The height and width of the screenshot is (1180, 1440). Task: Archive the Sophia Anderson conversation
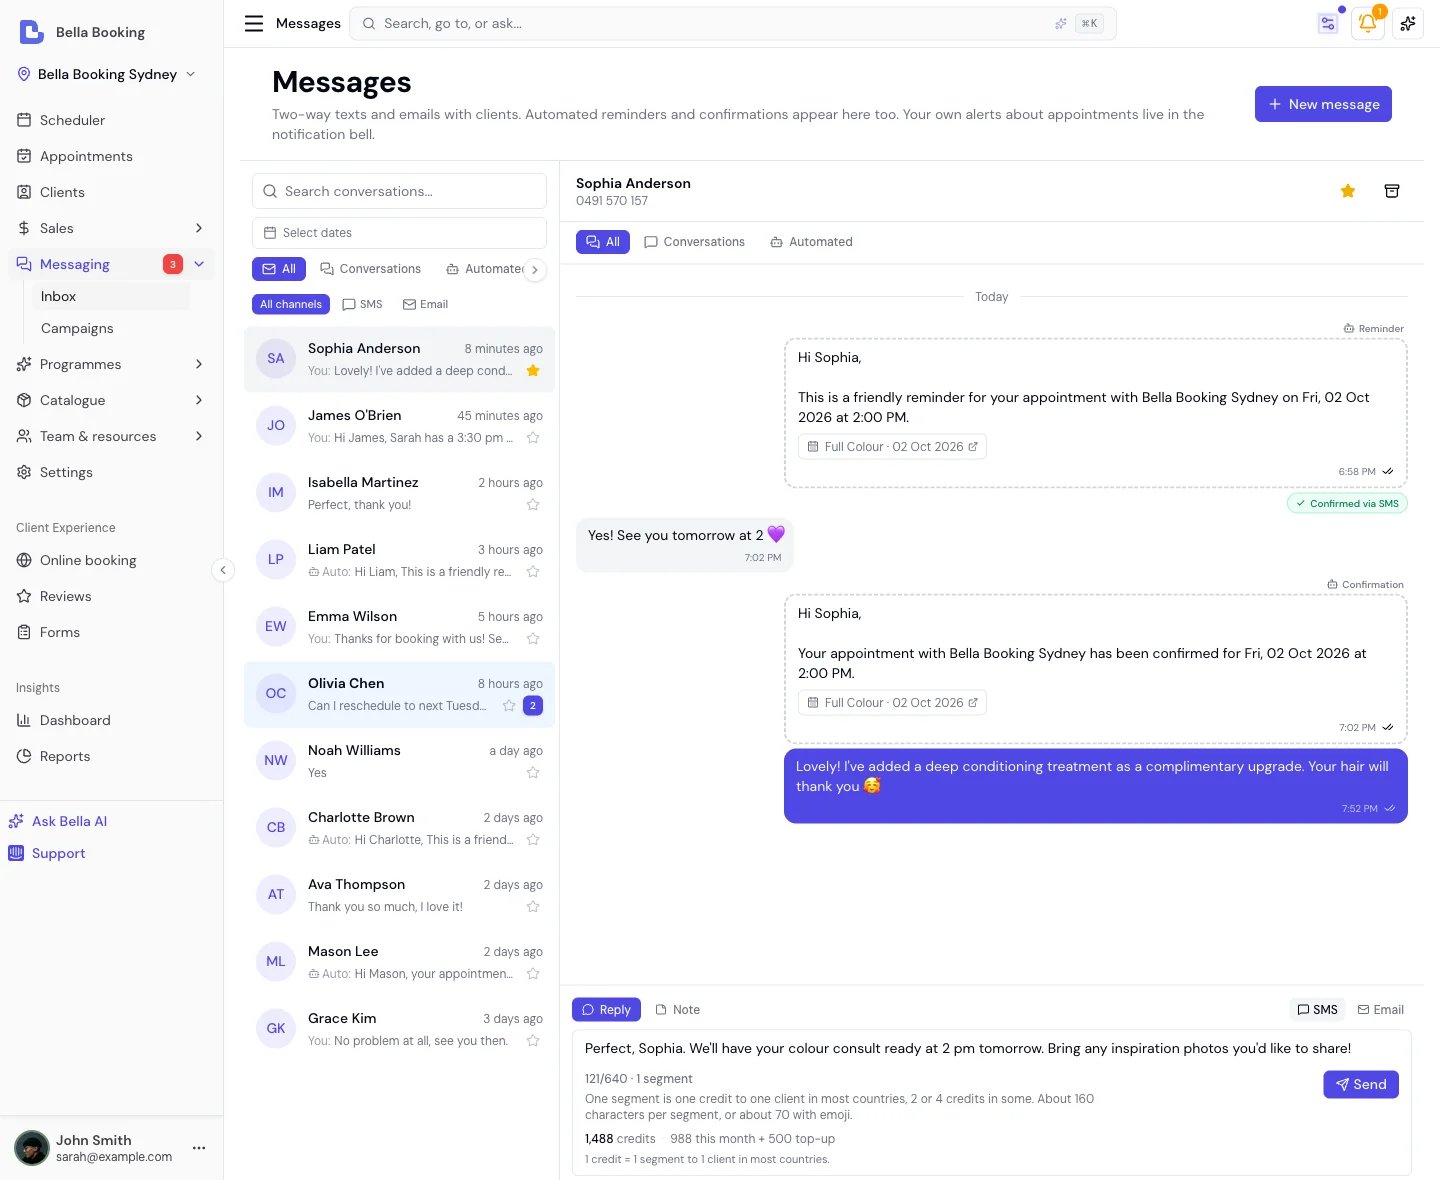(x=1391, y=191)
